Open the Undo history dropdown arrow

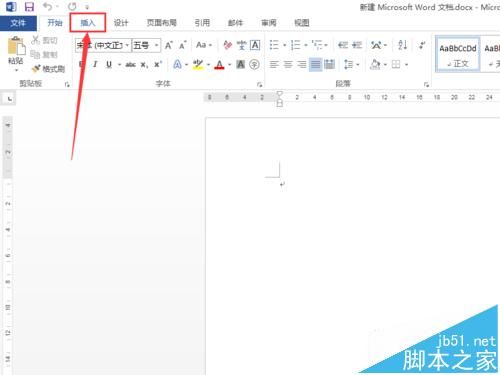coord(57,7)
